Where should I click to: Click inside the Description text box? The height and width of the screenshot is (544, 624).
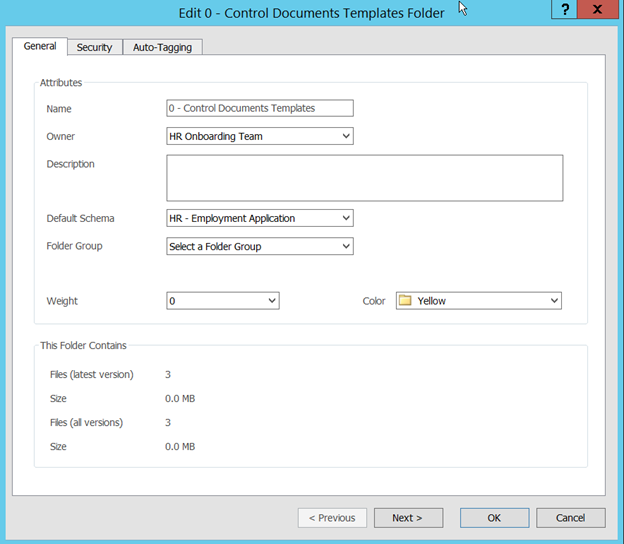click(x=364, y=178)
